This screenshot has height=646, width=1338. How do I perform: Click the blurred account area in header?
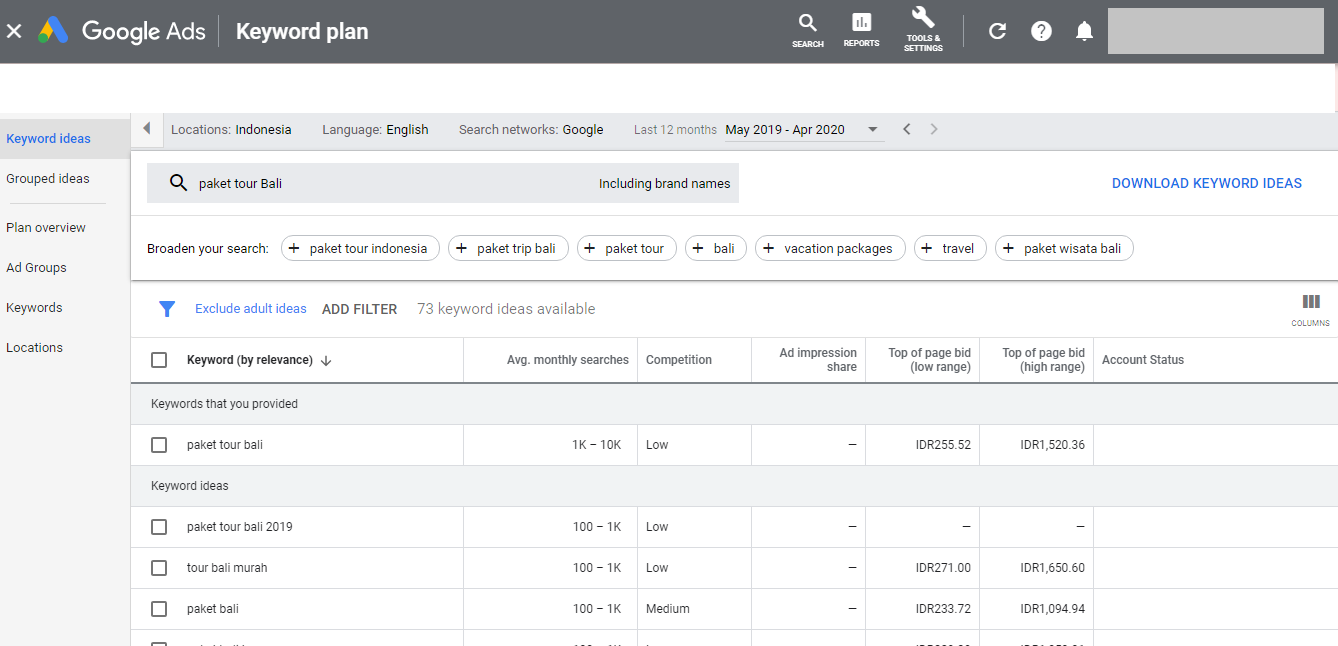click(1216, 31)
